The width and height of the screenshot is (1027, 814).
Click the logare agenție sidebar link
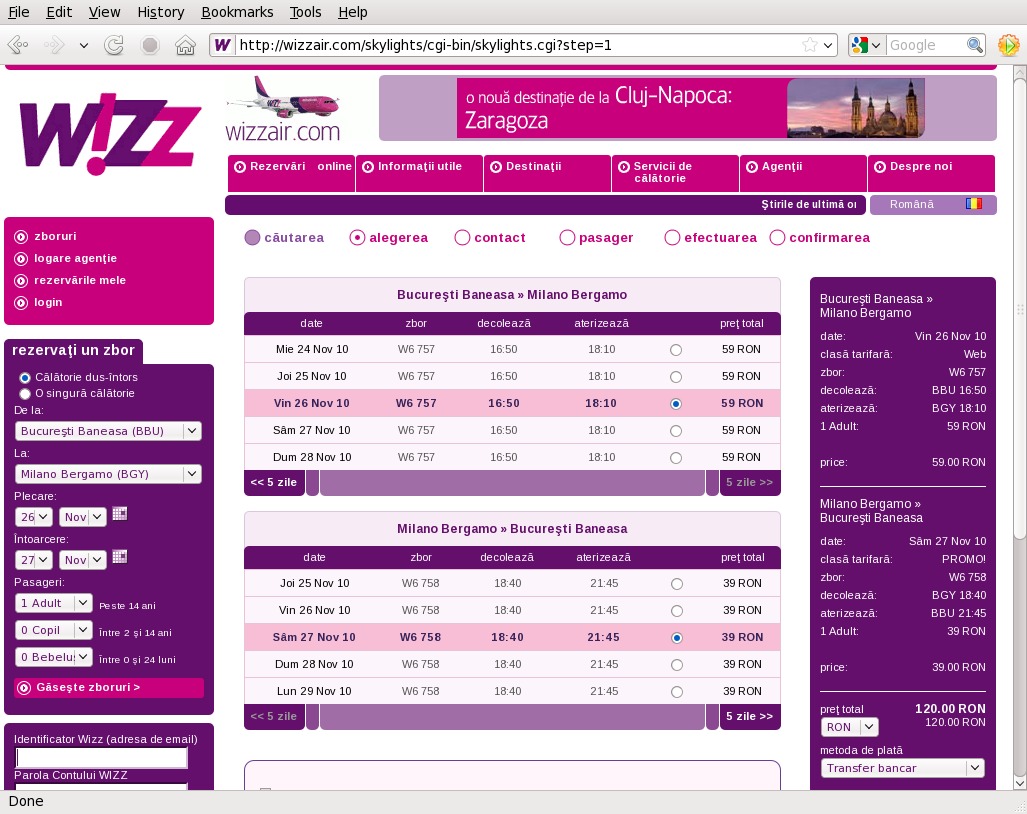[x=75, y=259]
